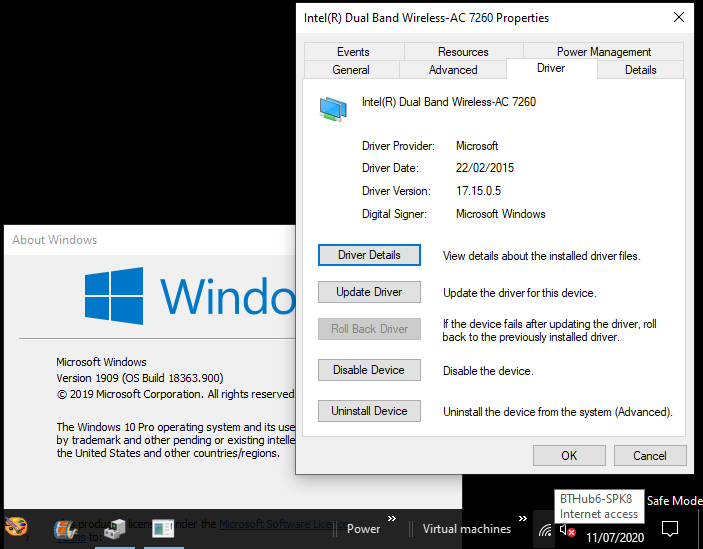
Task: Click the Windows logo in About Windows
Action: pyautogui.click(x=114, y=296)
